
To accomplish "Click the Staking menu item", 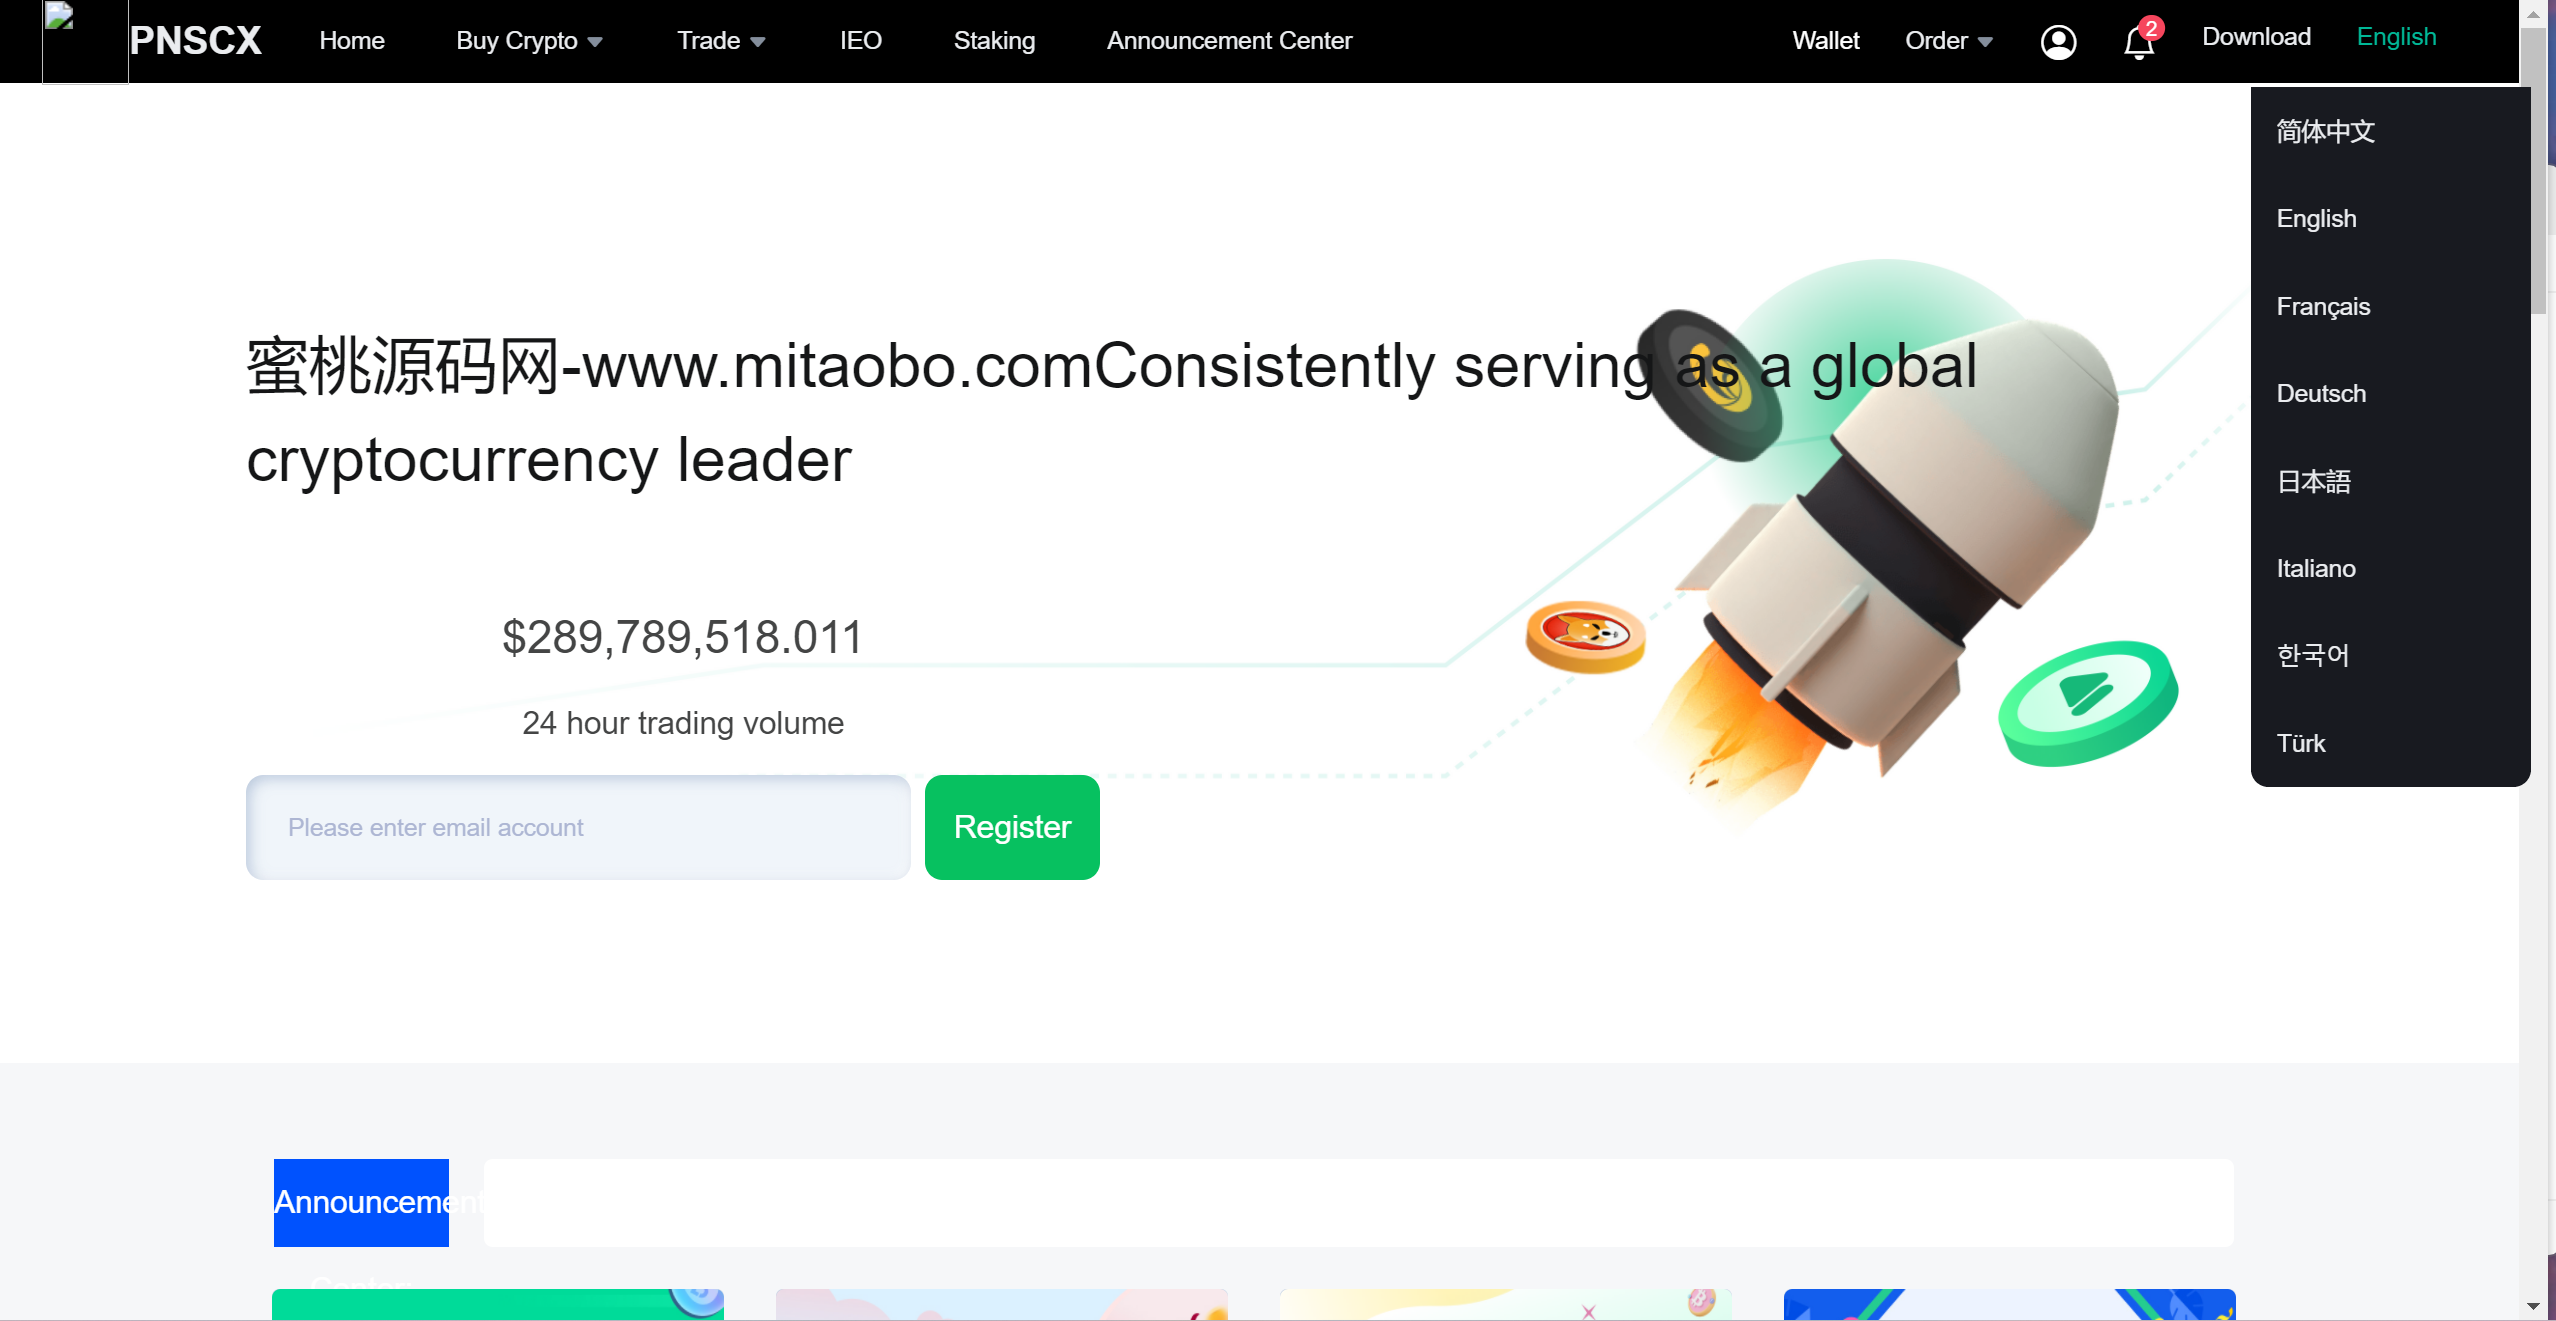I will 994,40.
